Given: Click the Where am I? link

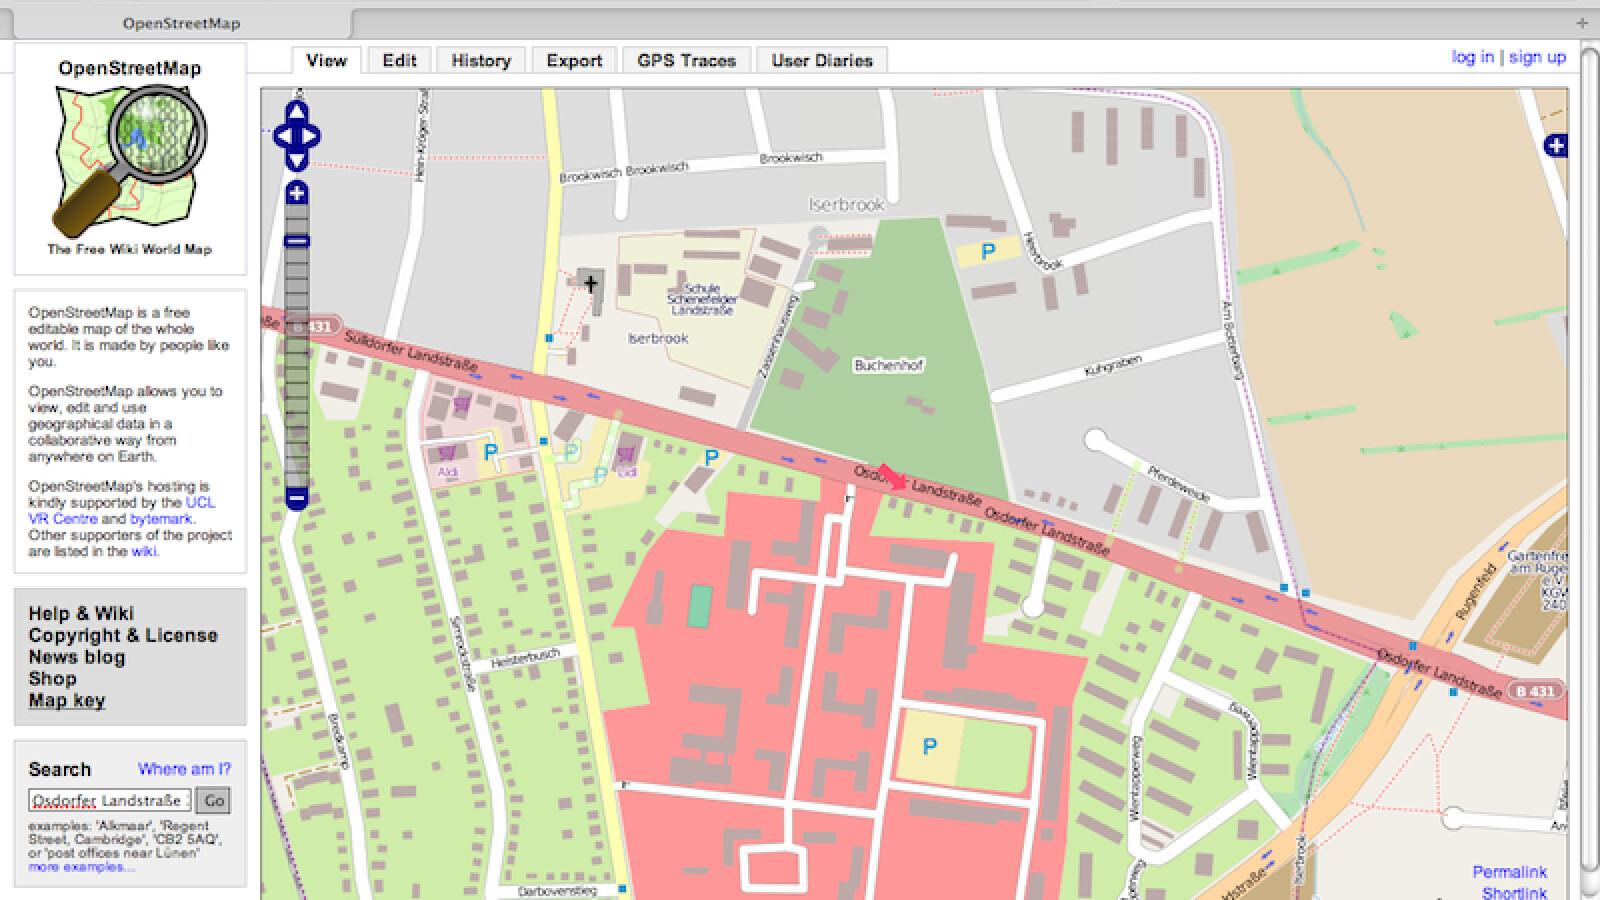Looking at the screenshot, I should coord(184,769).
